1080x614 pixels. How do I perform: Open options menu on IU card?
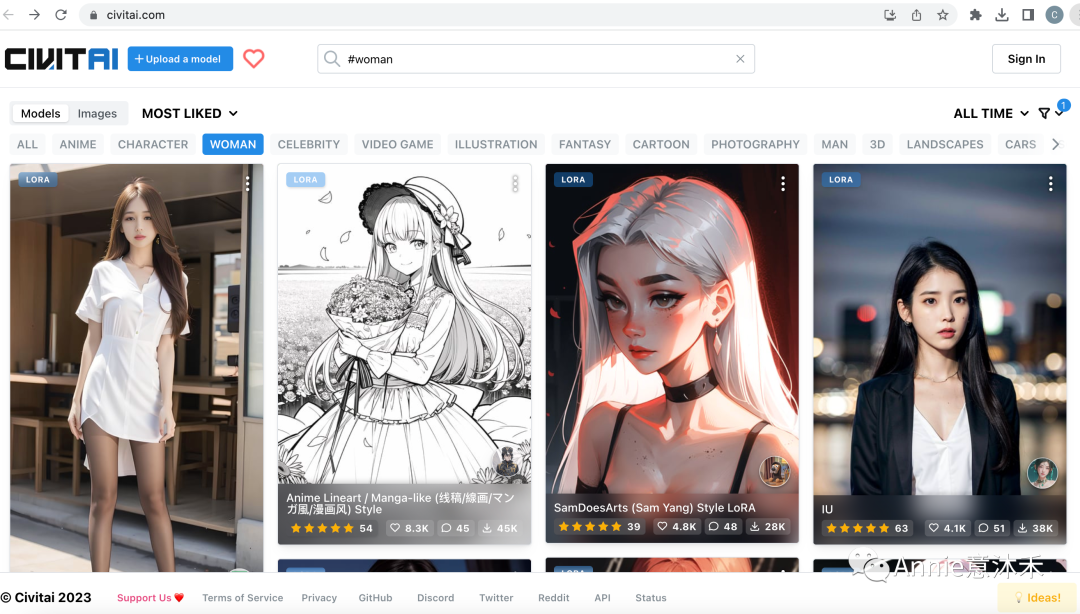pyautogui.click(x=1050, y=183)
